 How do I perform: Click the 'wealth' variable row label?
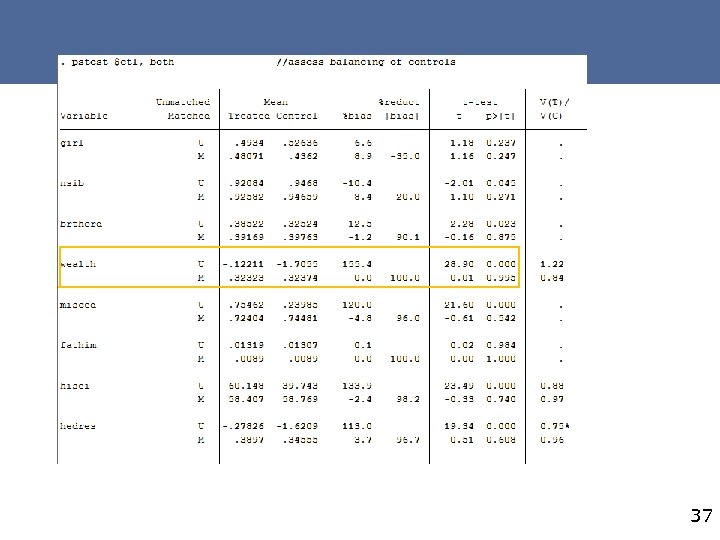78,263
